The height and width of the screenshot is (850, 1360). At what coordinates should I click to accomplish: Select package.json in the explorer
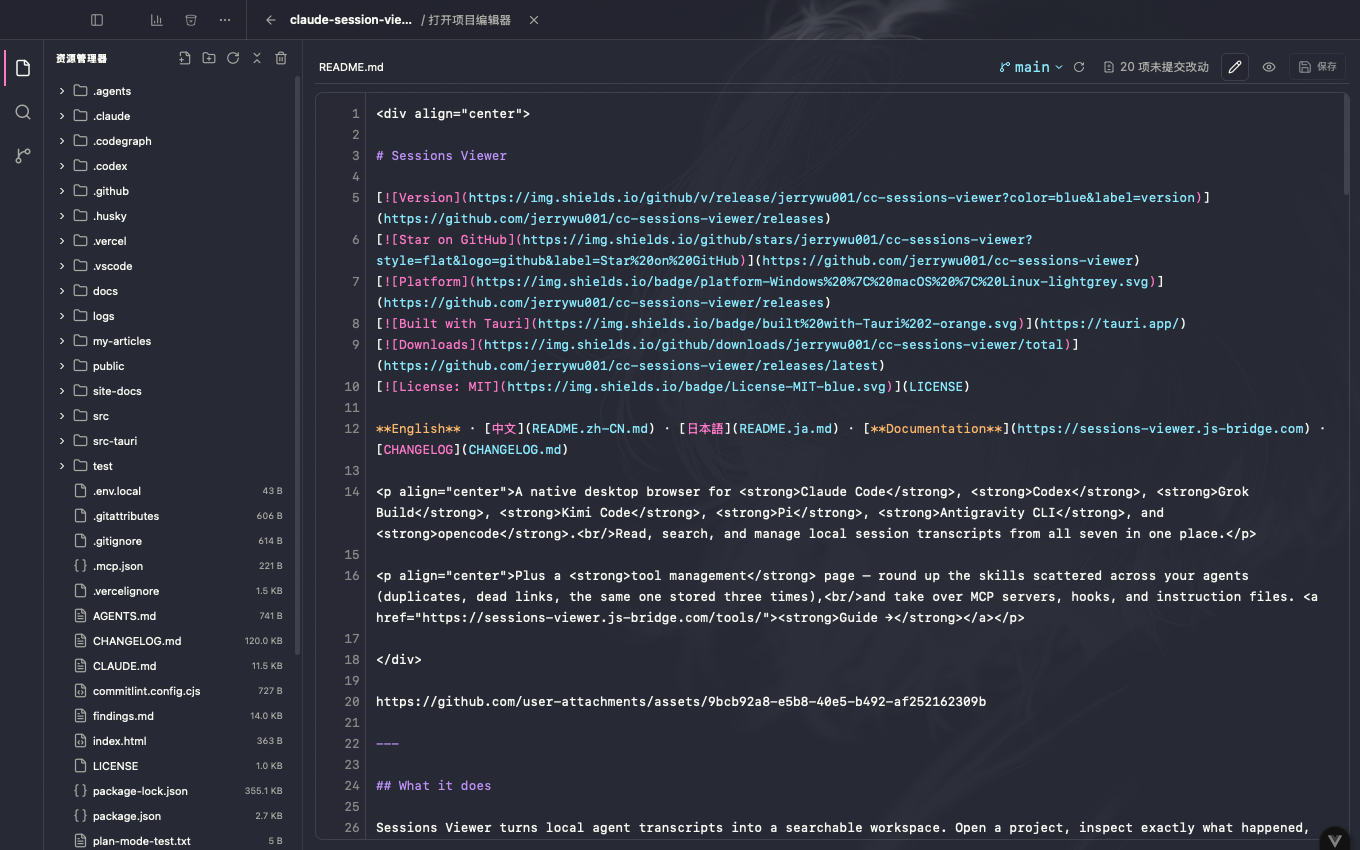coord(170,816)
